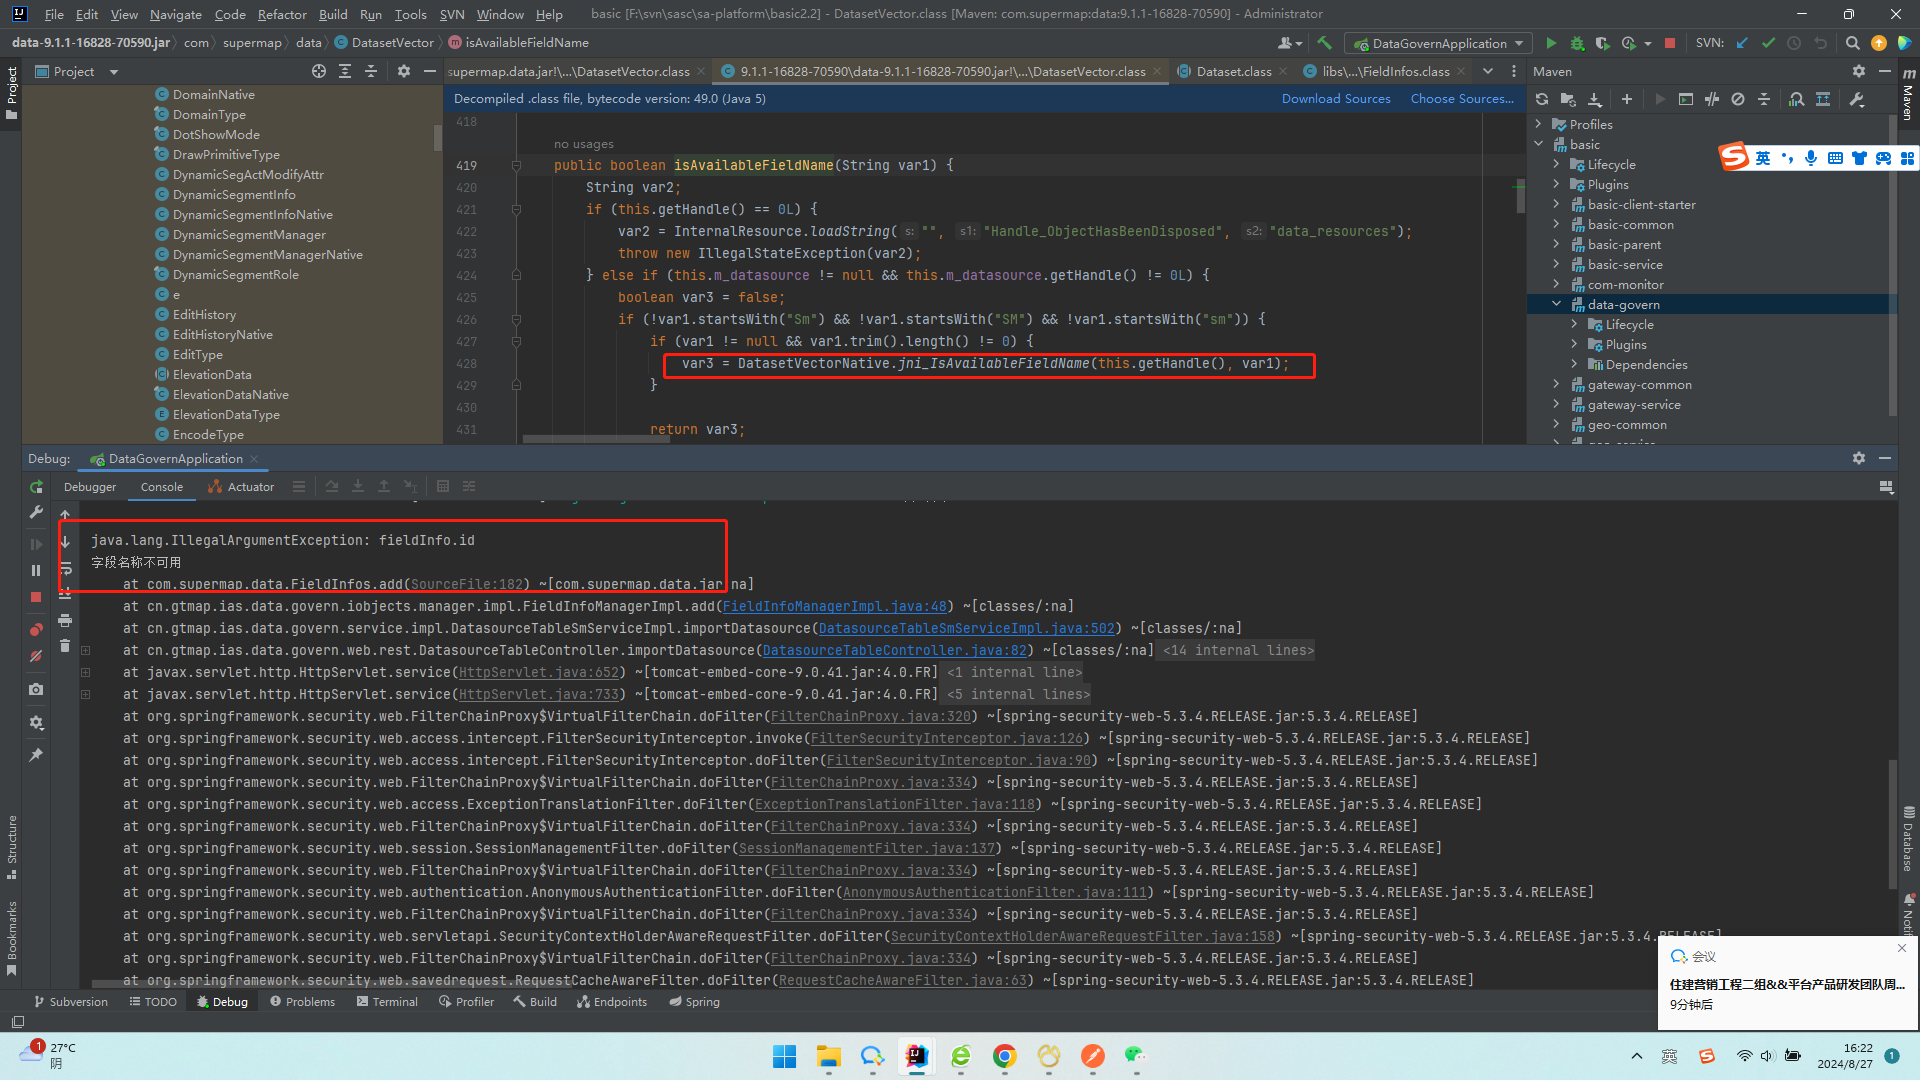Screen dimensions: 1920x1080
Task: Click the console vertical scrollbar
Action: coord(1892,824)
